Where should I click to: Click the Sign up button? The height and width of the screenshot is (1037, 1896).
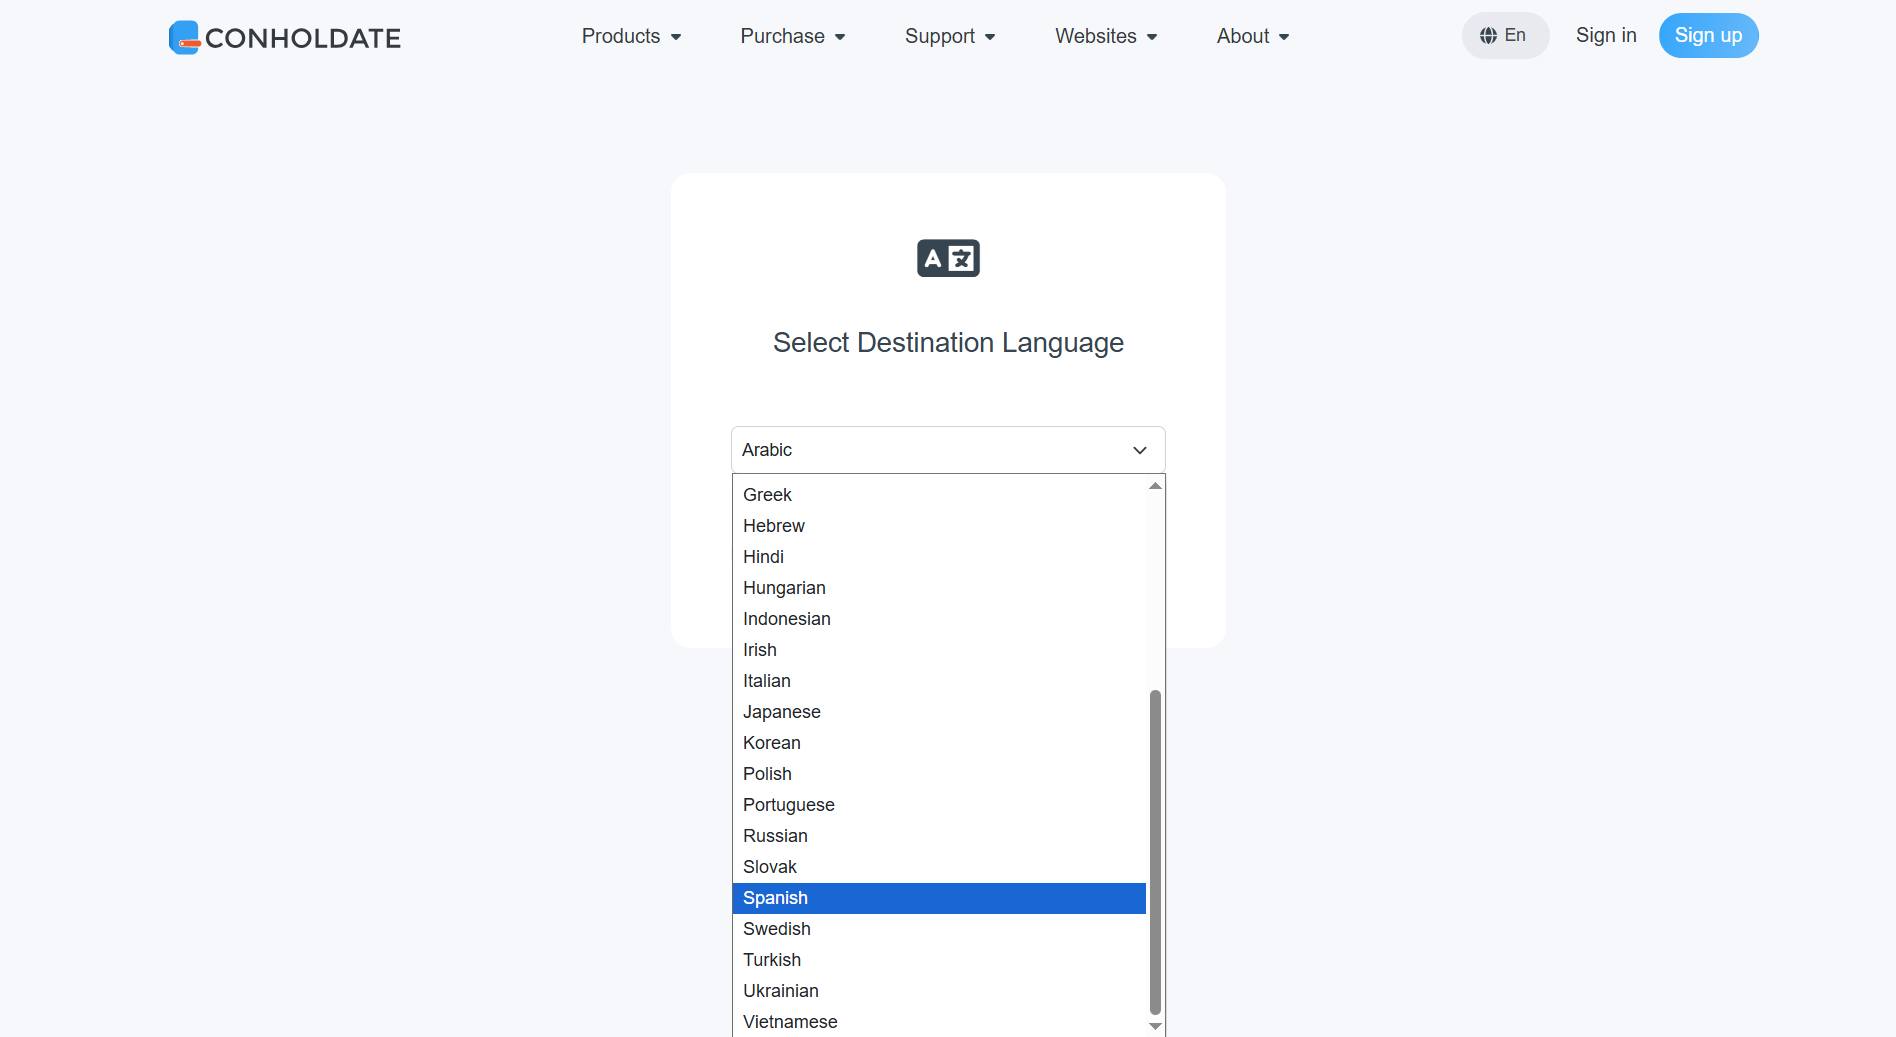point(1708,35)
